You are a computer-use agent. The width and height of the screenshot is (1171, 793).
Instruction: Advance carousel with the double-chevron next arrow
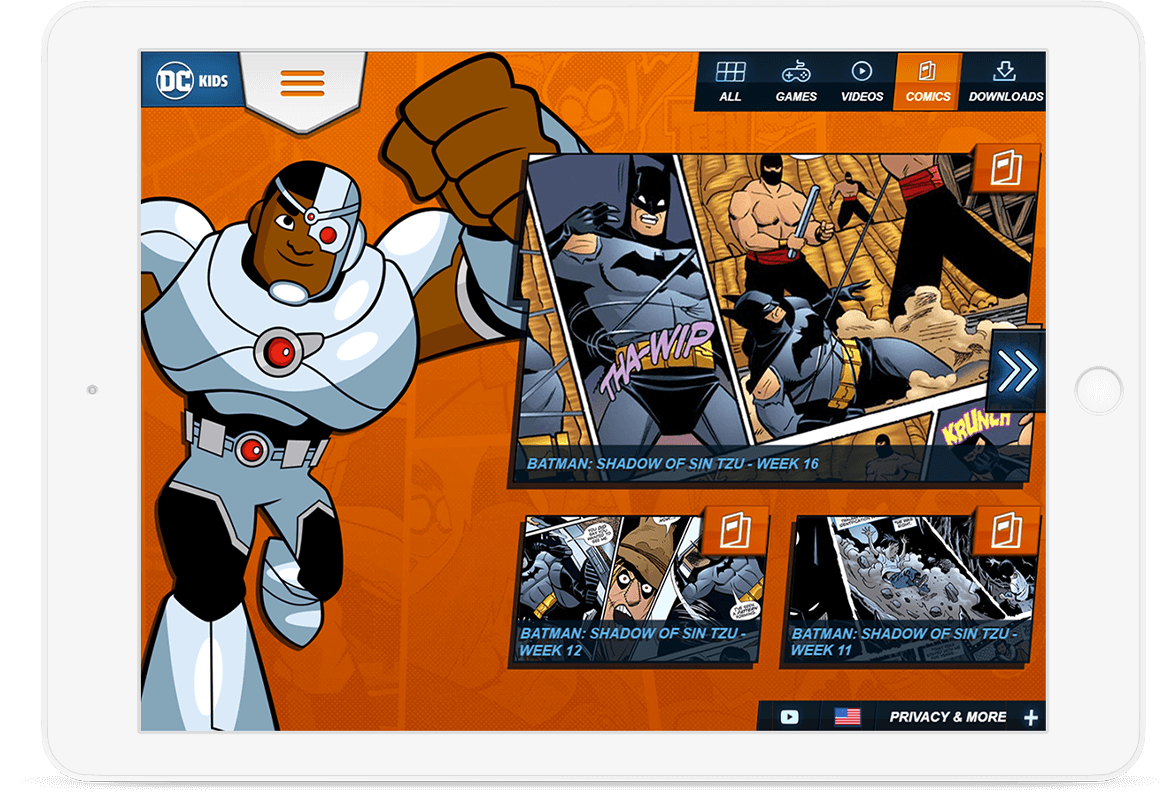(1017, 370)
